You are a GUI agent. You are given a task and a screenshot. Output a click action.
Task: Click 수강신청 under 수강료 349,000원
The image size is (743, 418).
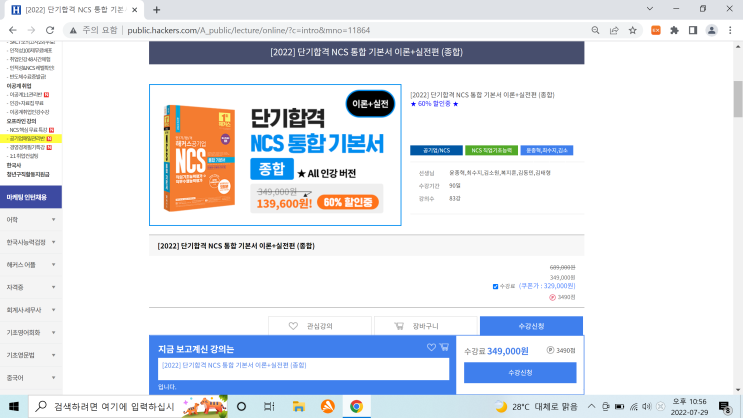click(x=520, y=373)
